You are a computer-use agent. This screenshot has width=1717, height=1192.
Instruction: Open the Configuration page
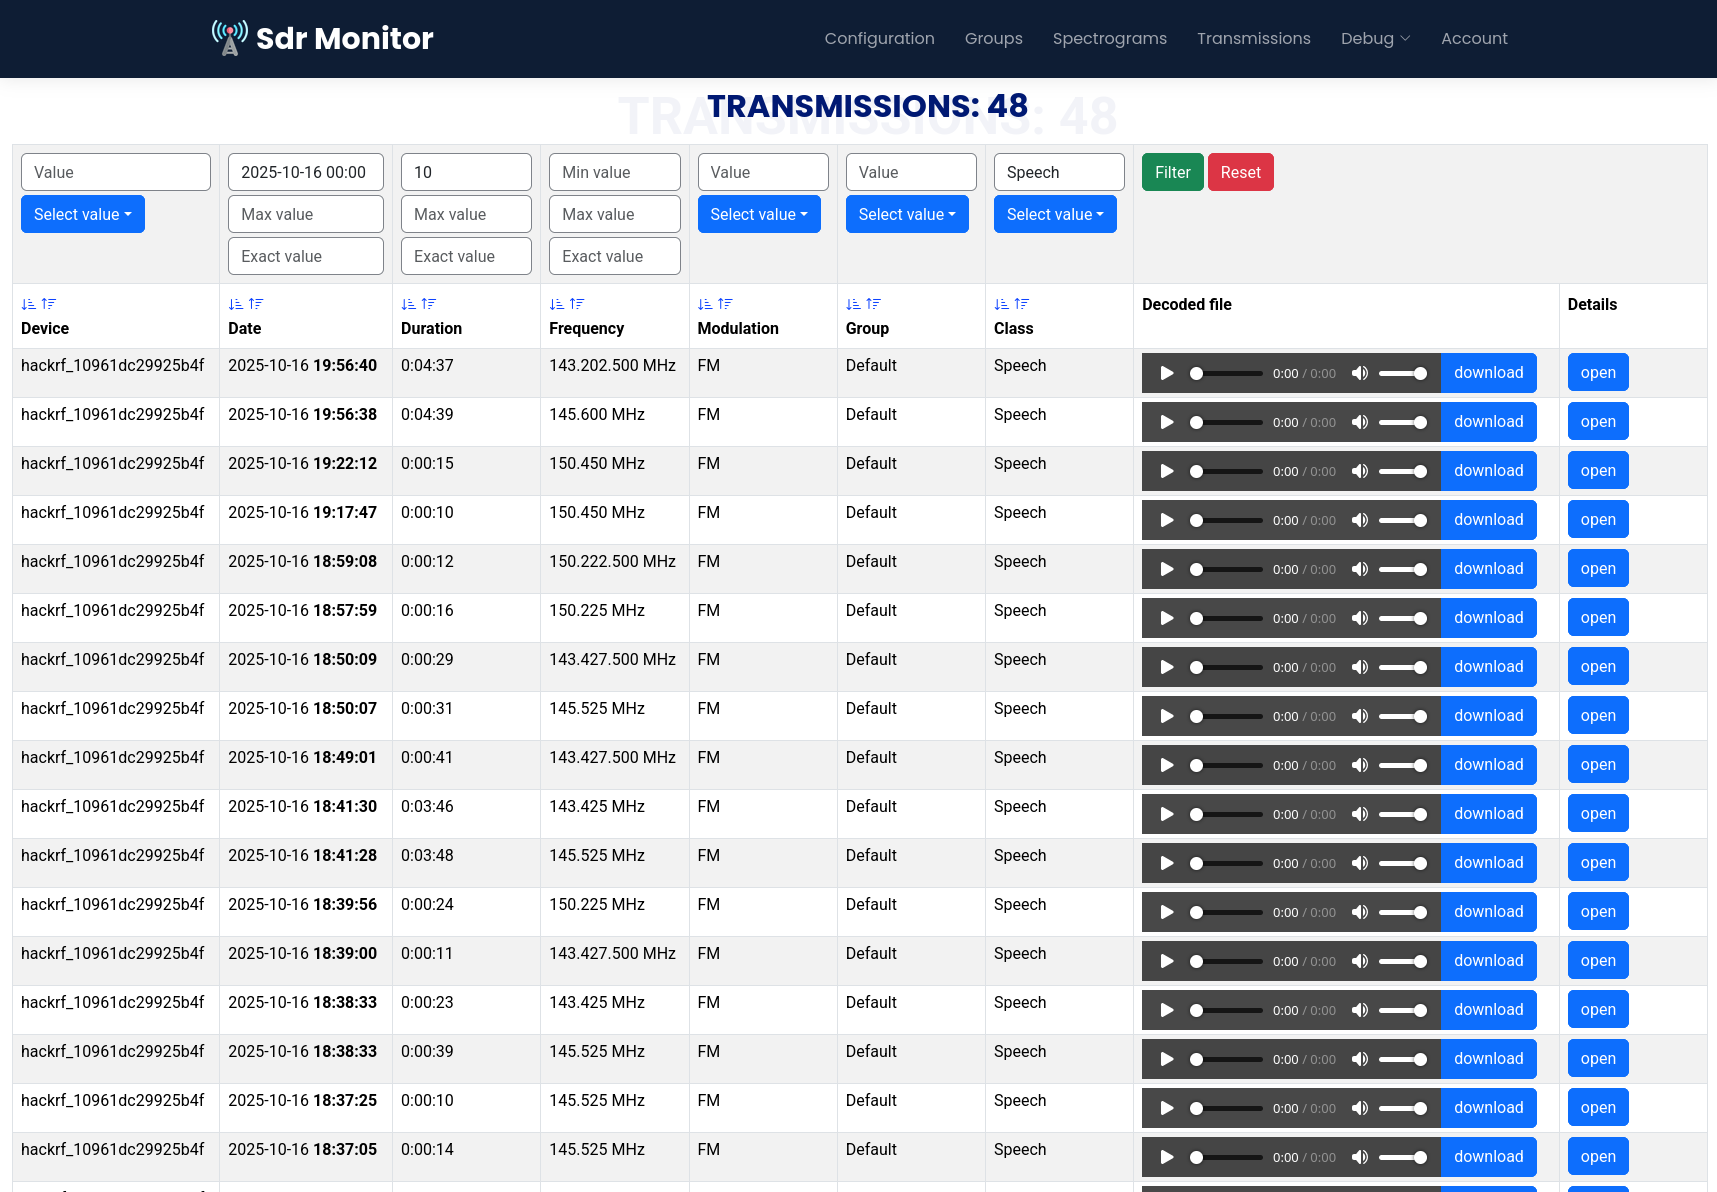tap(879, 38)
